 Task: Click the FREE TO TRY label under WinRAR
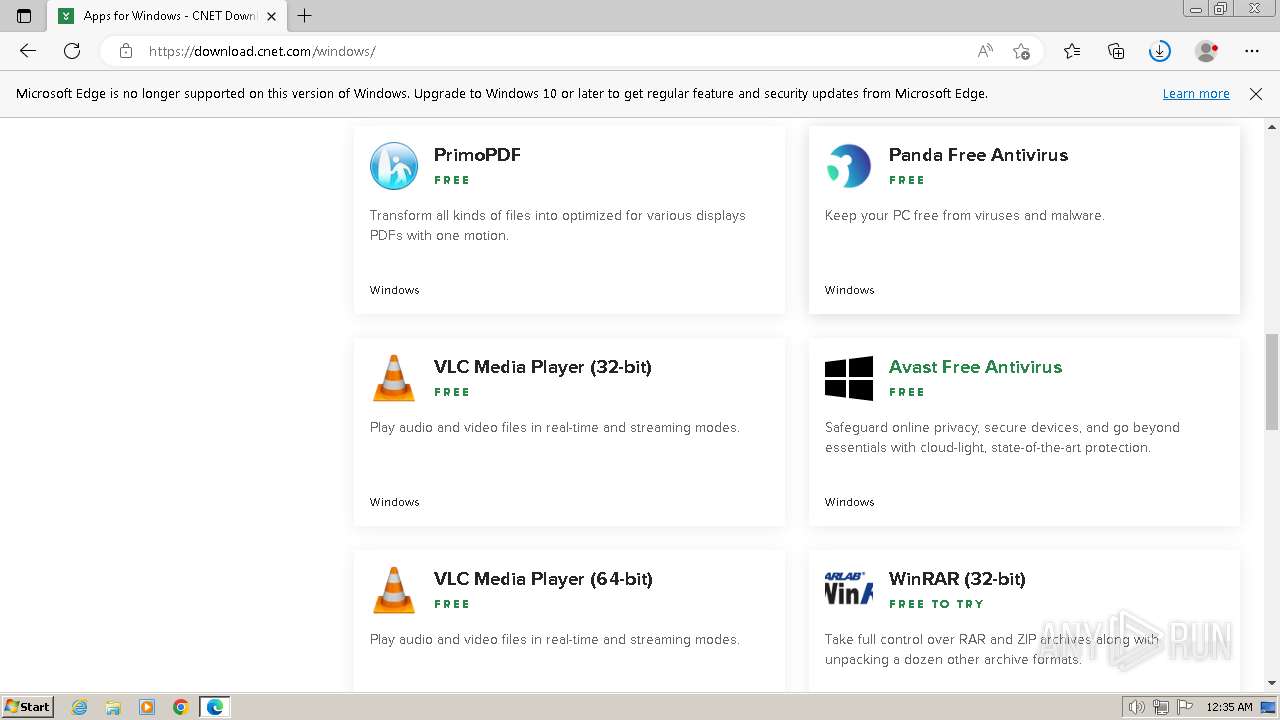[x=936, y=604]
